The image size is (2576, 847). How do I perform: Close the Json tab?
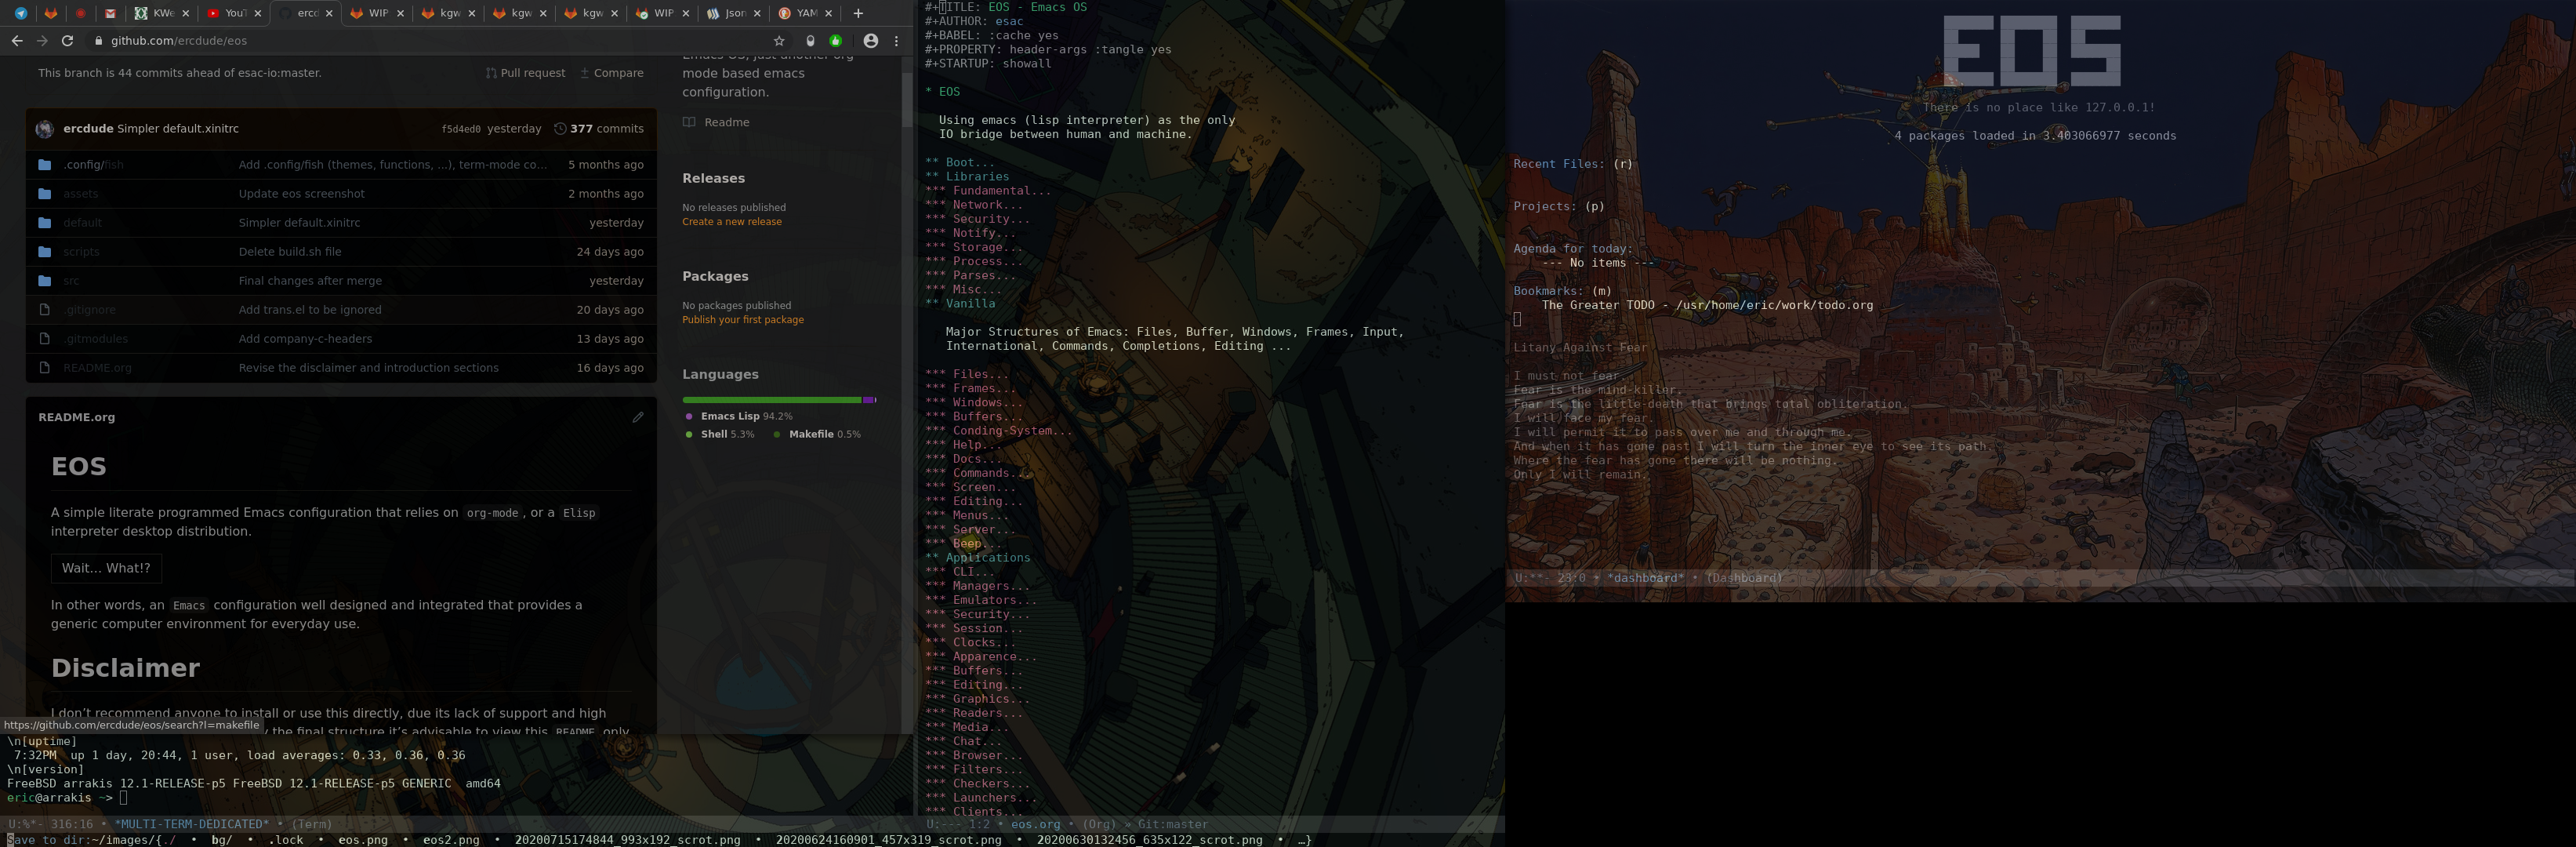pos(757,13)
